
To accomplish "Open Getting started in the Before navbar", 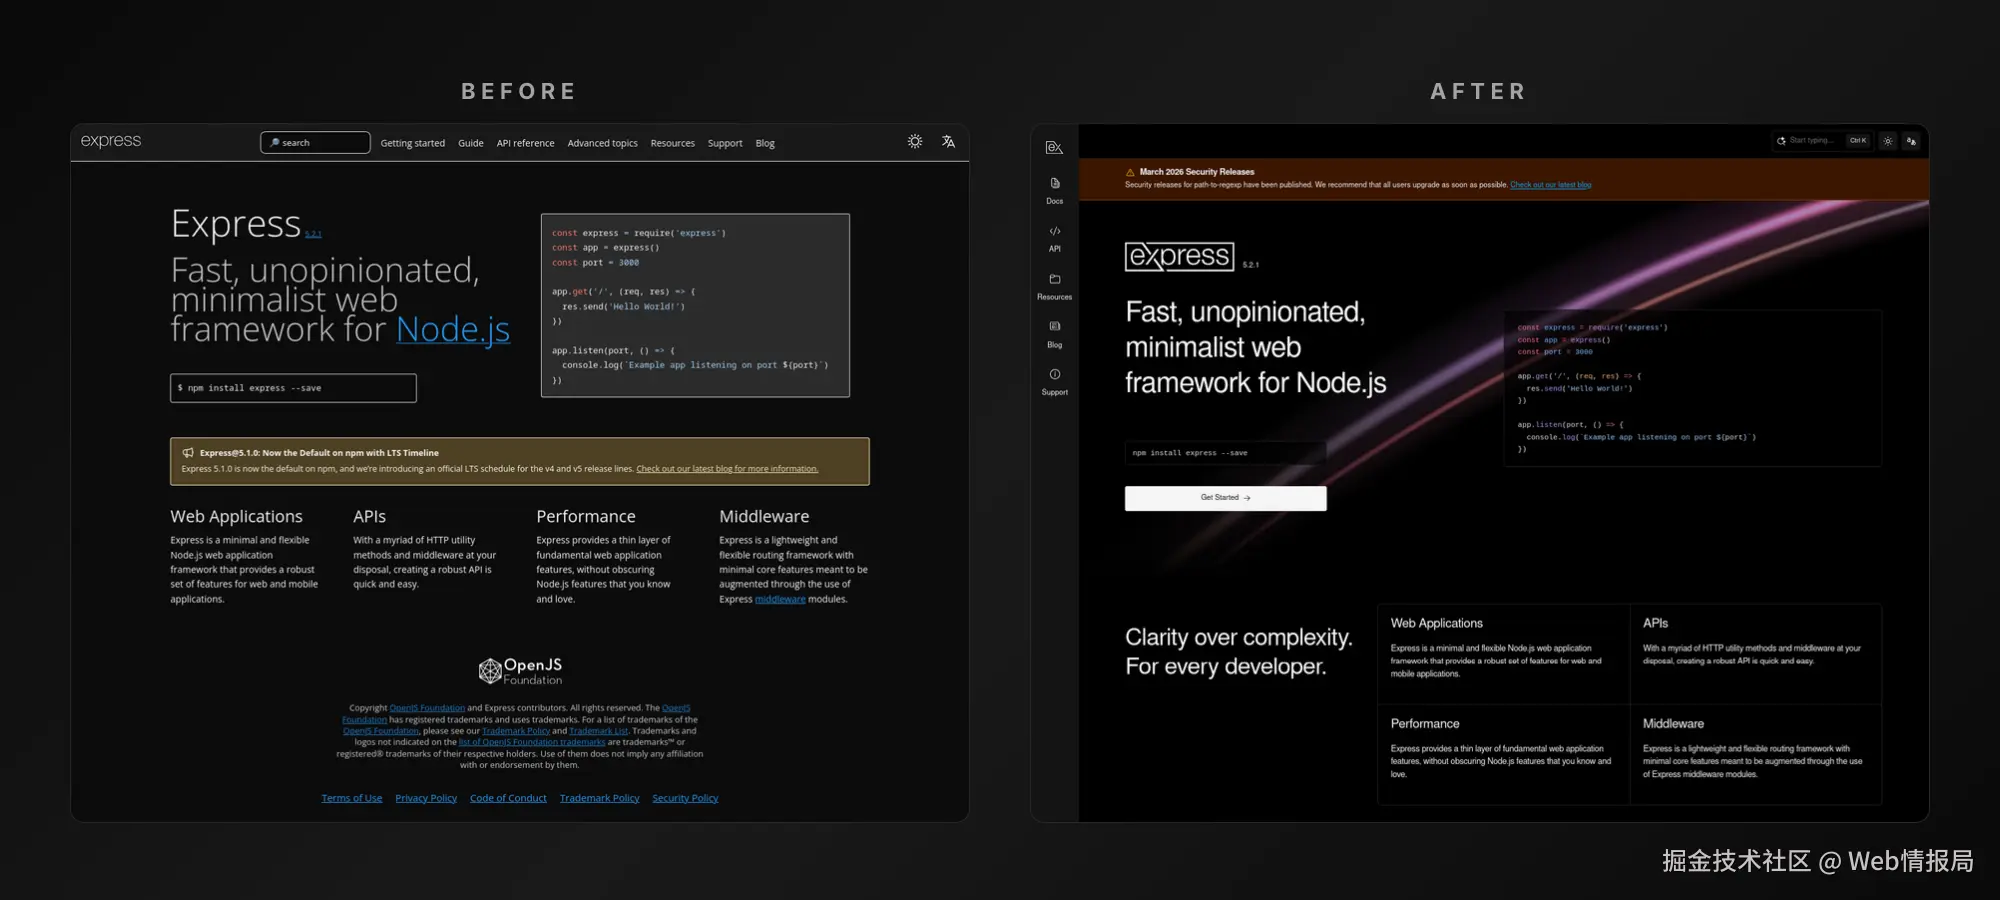I will pyautogui.click(x=413, y=143).
